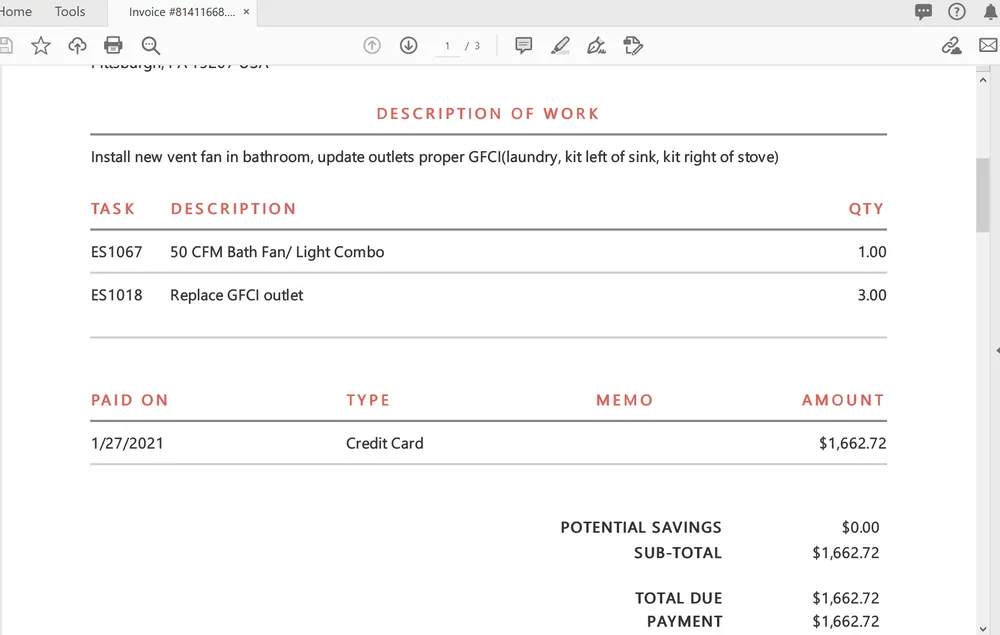The width and height of the screenshot is (1000, 635).
Task: Open the find text search tool
Action: [150, 45]
